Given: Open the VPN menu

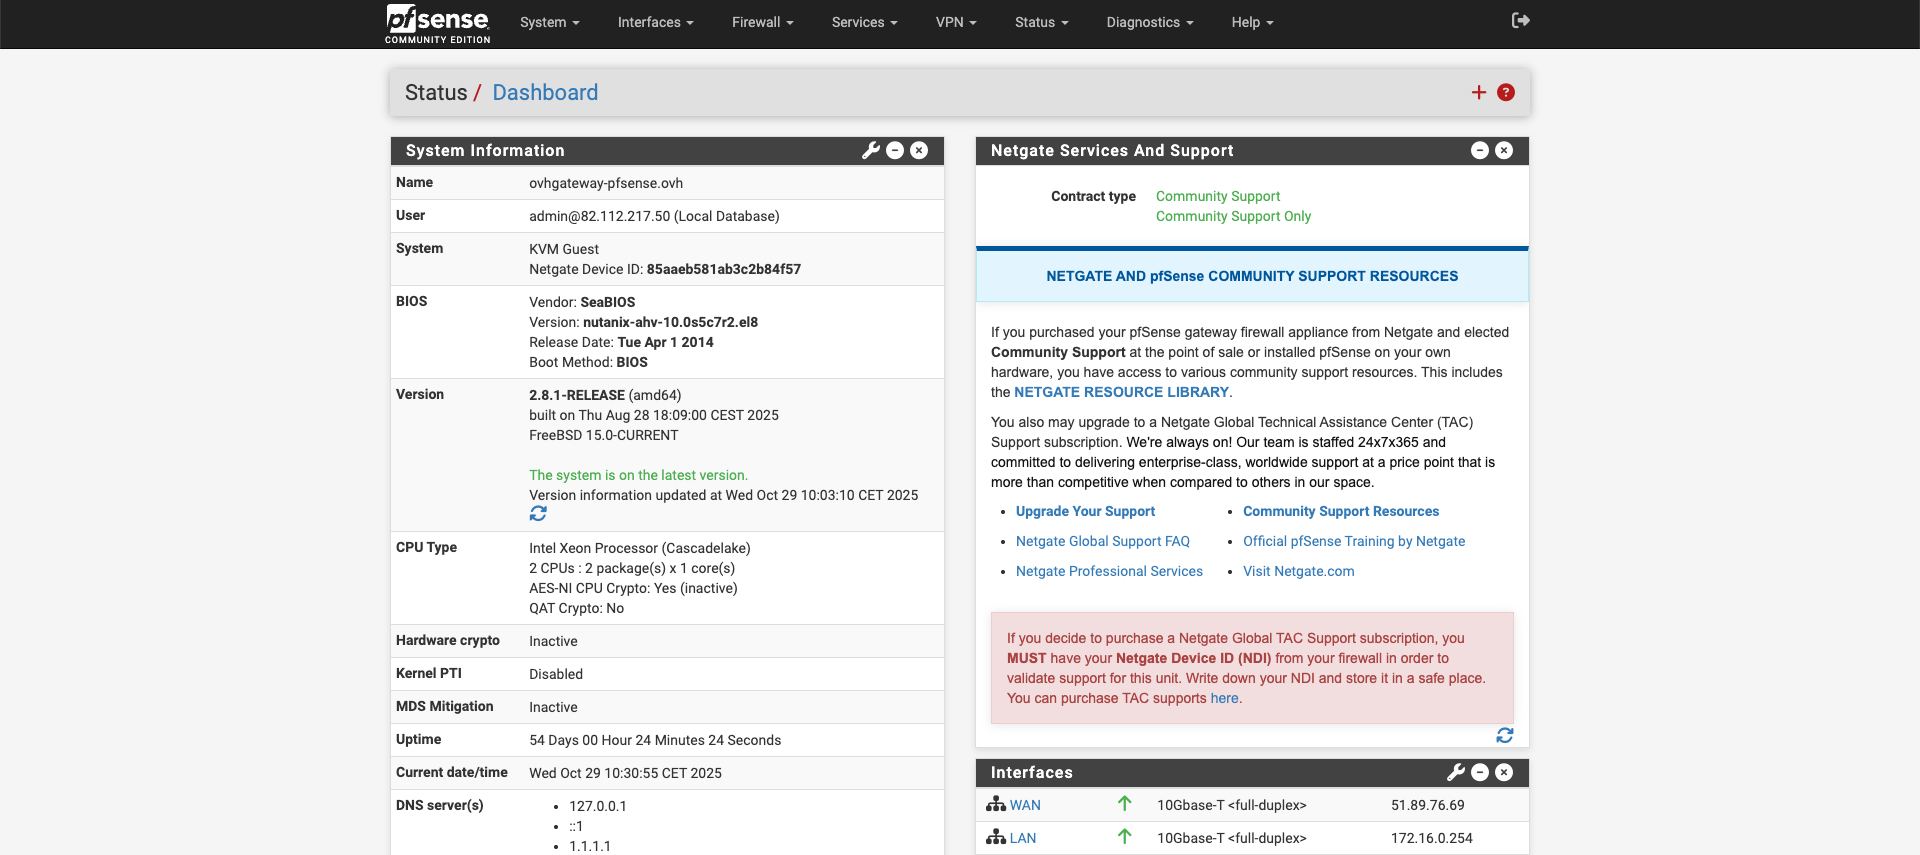Looking at the screenshot, I should [955, 22].
